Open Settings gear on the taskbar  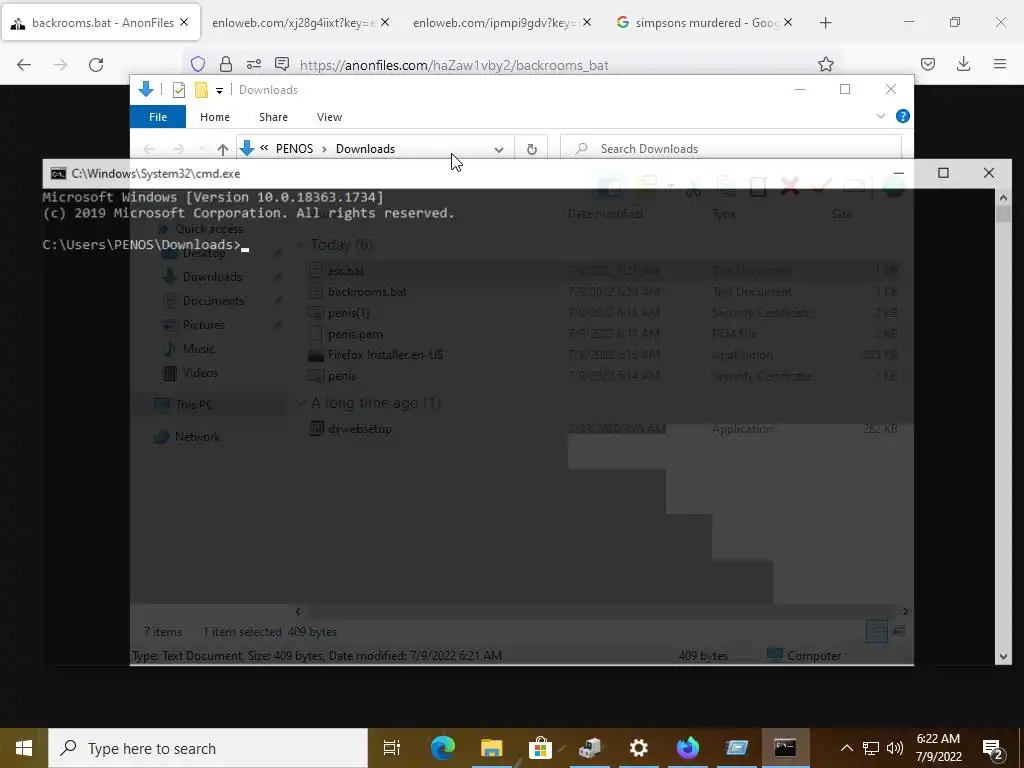click(638, 748)
